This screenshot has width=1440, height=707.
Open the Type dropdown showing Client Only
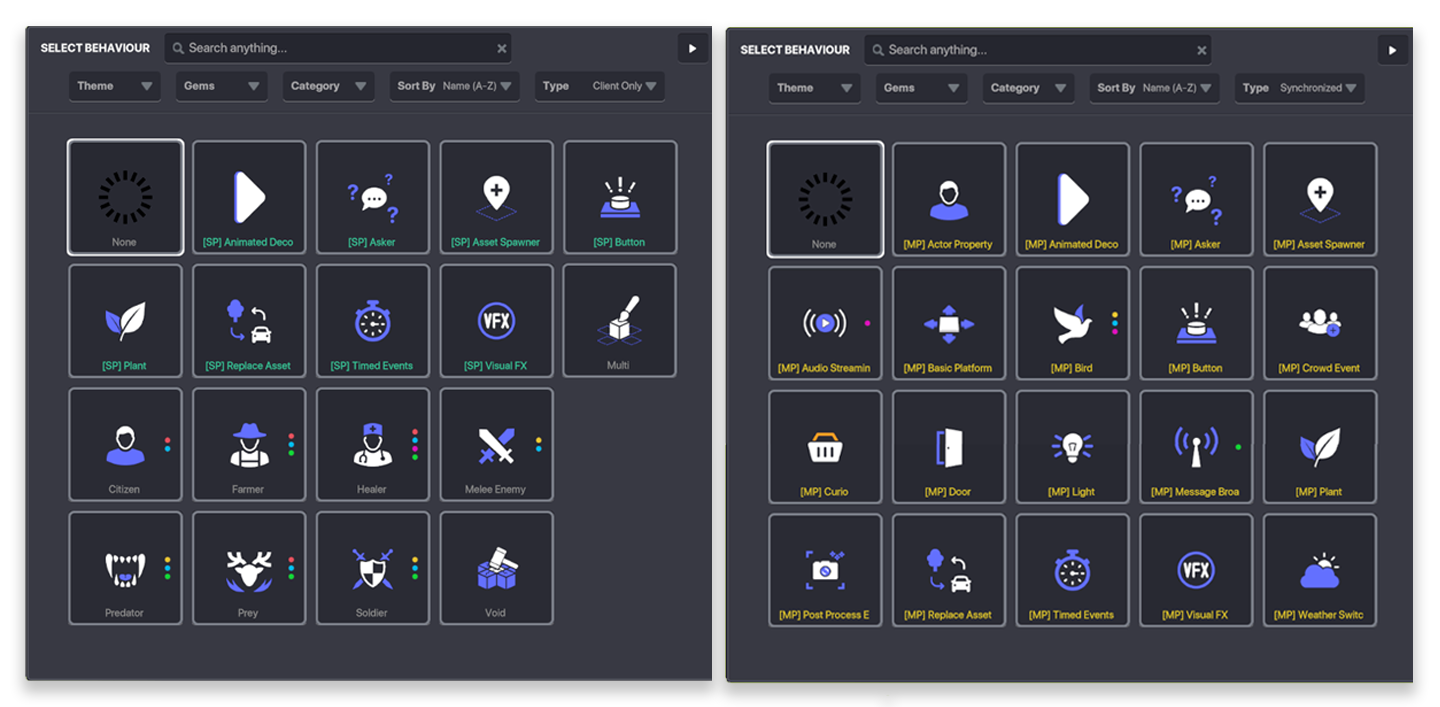[x=600, y=86]
